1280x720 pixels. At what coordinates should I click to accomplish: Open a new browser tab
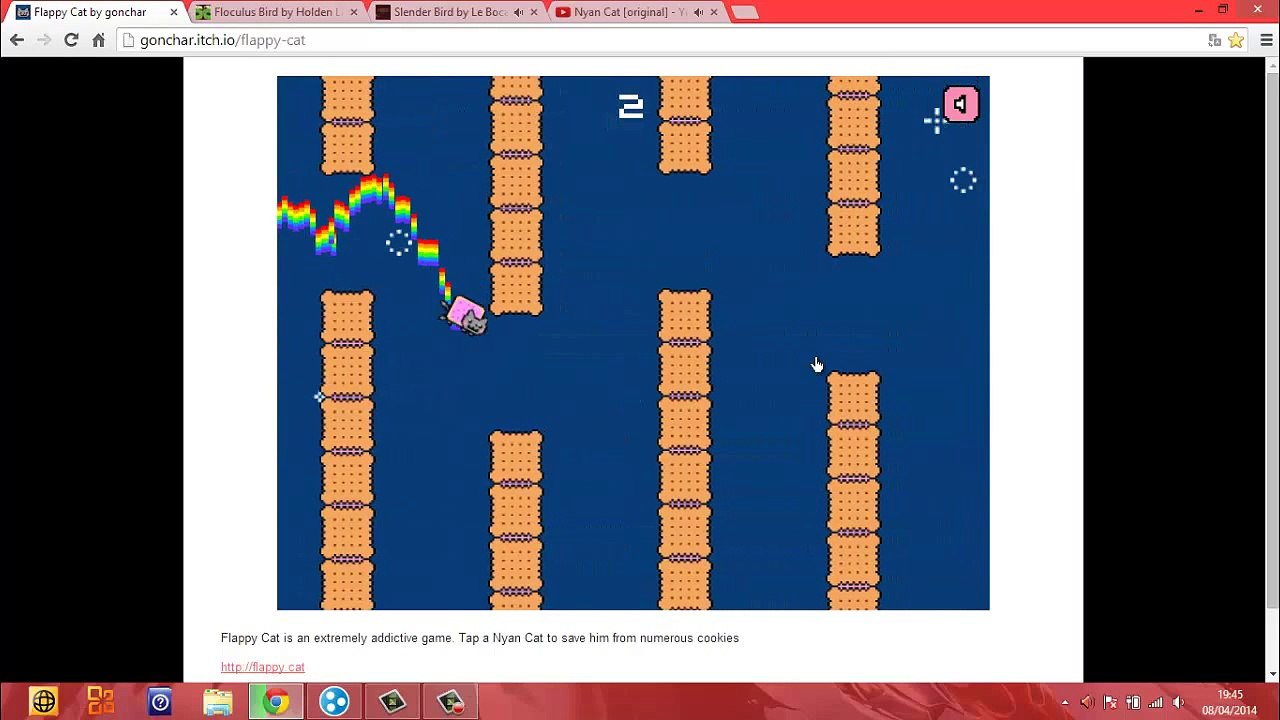(744, 12)
